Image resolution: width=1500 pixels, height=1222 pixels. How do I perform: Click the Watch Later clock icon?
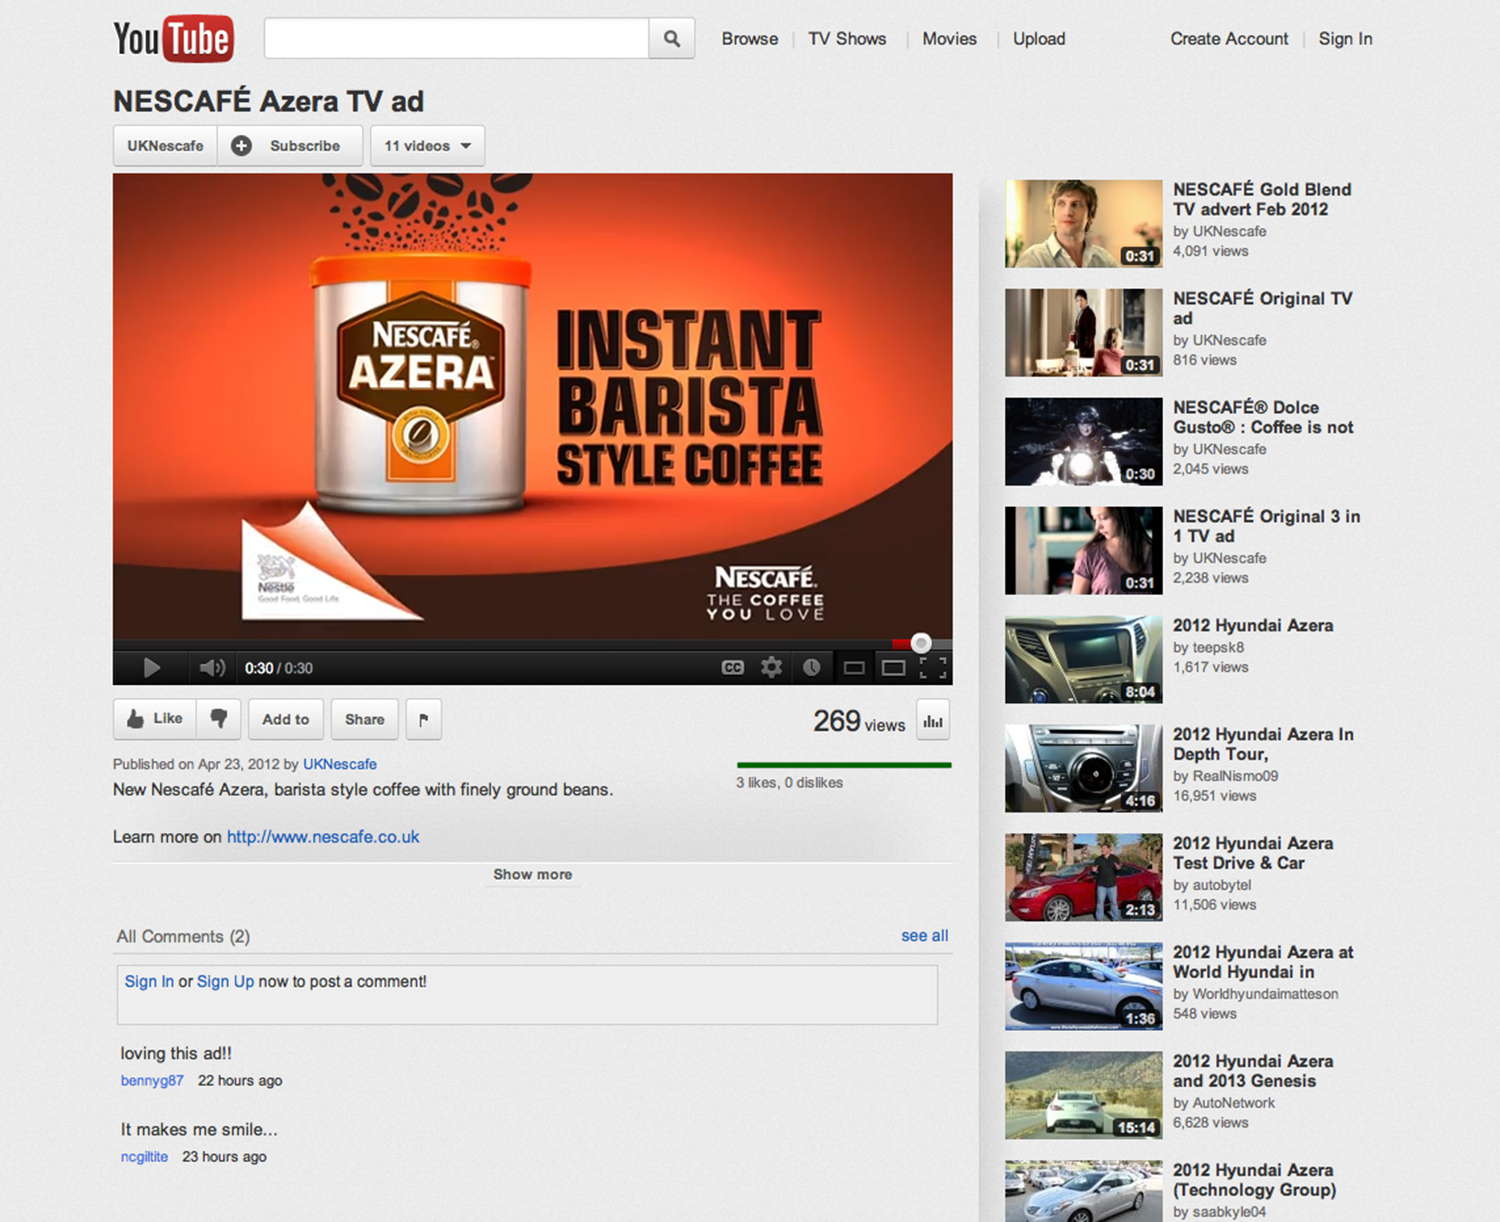pyautogui.click(x=811, y=667)
